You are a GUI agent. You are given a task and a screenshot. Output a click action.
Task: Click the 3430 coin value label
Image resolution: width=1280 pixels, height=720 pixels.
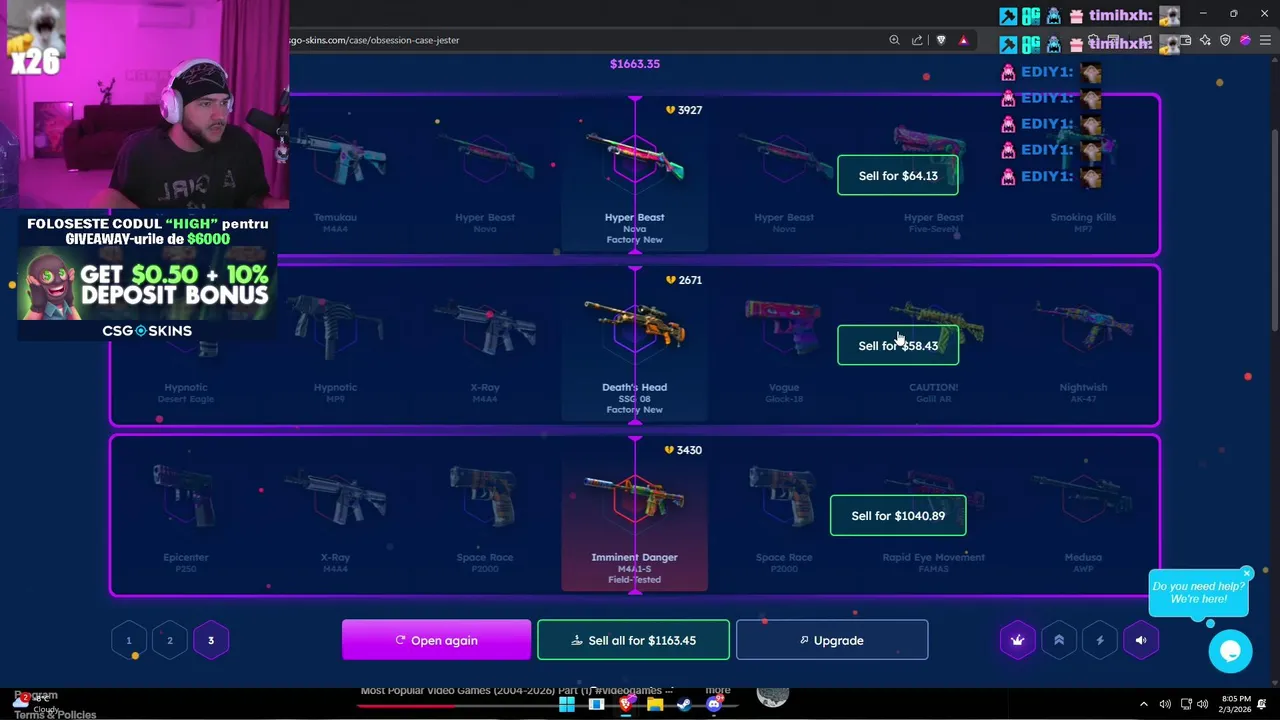684,450
